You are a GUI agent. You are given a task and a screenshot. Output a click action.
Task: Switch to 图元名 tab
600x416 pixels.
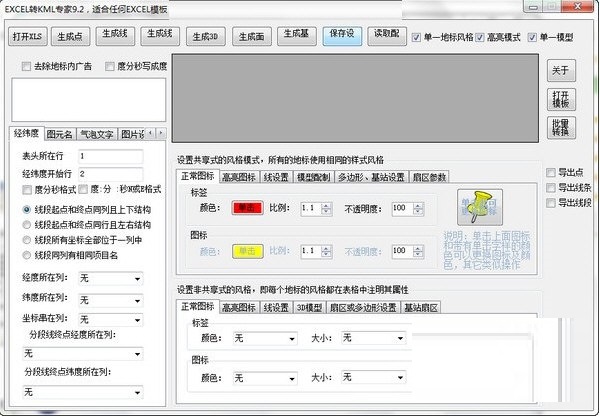coord(60,134)
